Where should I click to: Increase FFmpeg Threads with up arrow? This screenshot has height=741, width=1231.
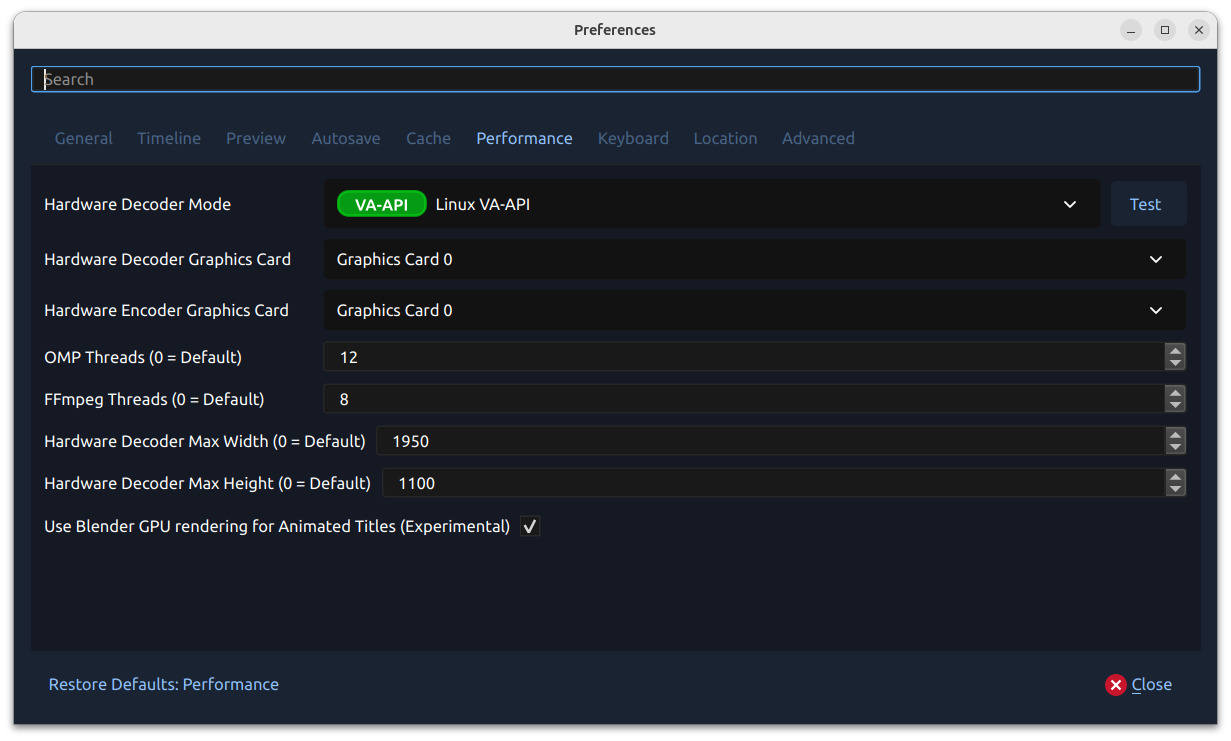tap(1176, 392)
